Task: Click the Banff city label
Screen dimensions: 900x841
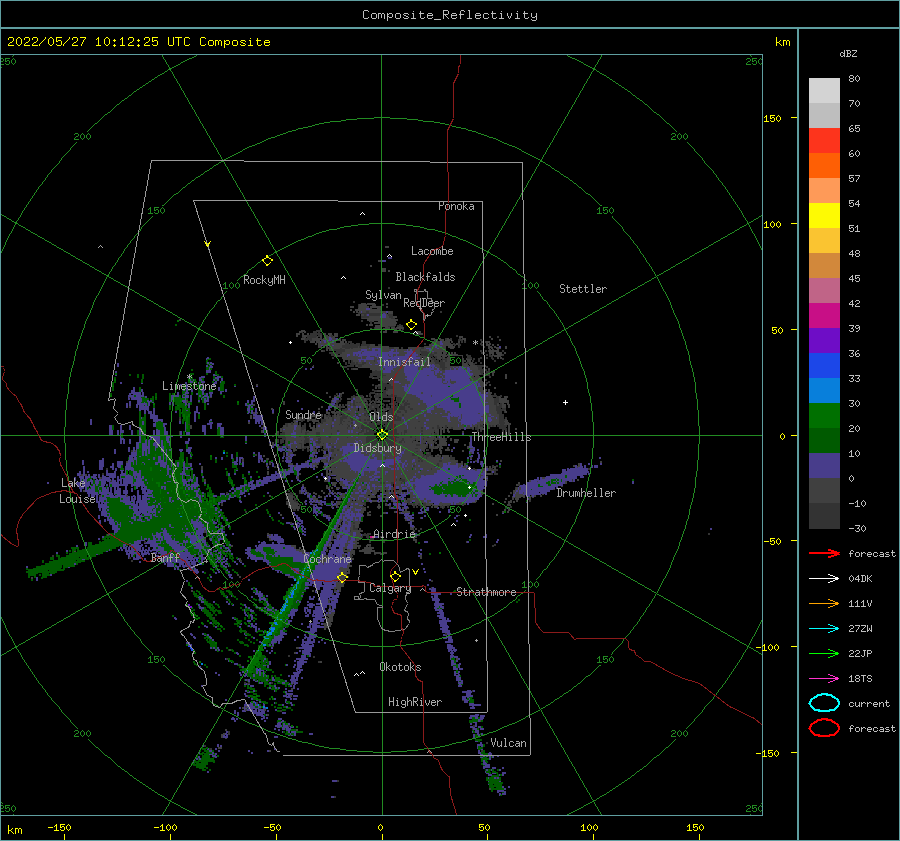Action: 165,557
